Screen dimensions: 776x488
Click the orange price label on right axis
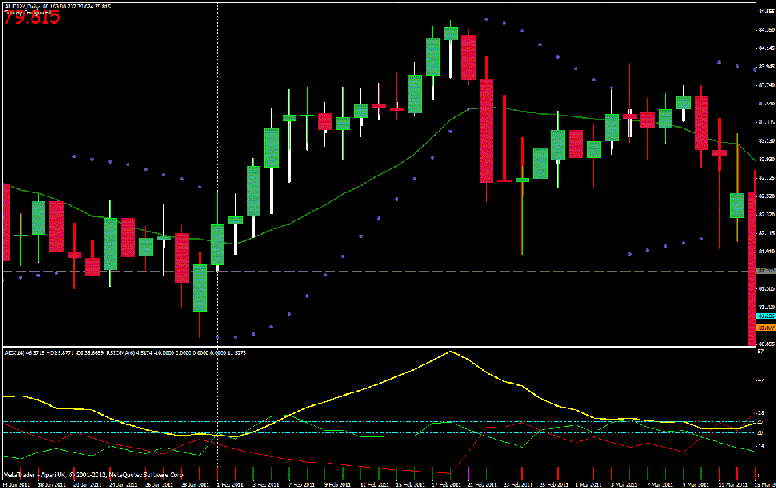[766, 327]
